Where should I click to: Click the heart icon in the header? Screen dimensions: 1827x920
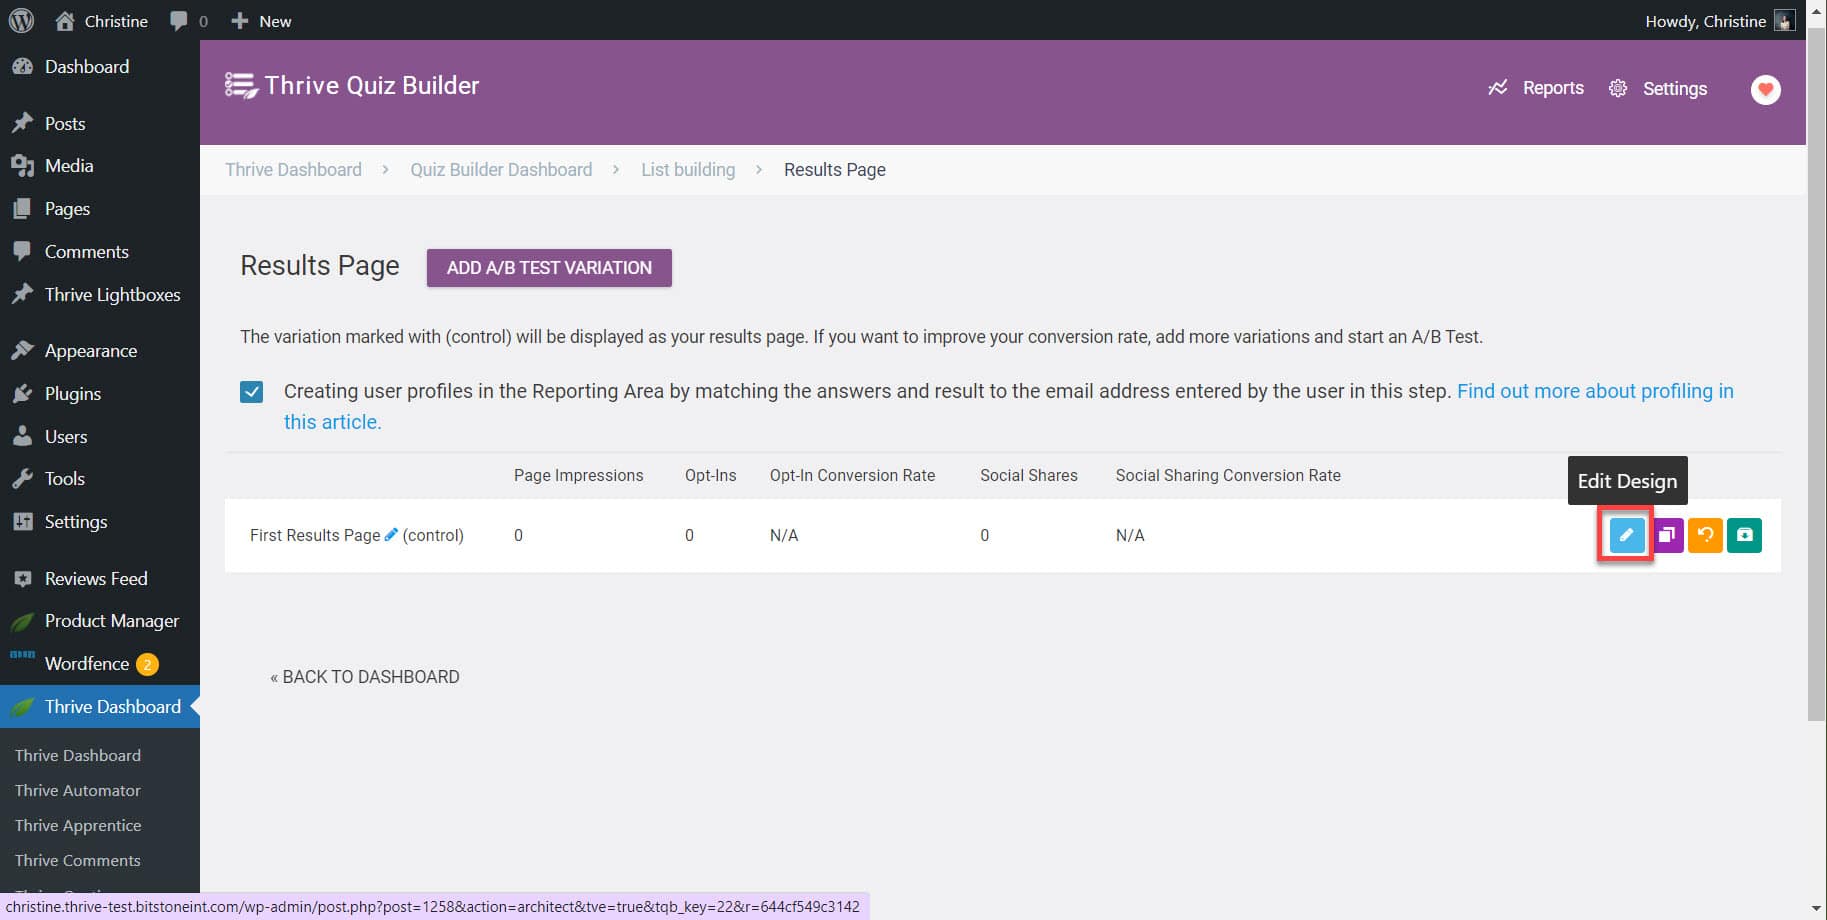pos(1765,89)
